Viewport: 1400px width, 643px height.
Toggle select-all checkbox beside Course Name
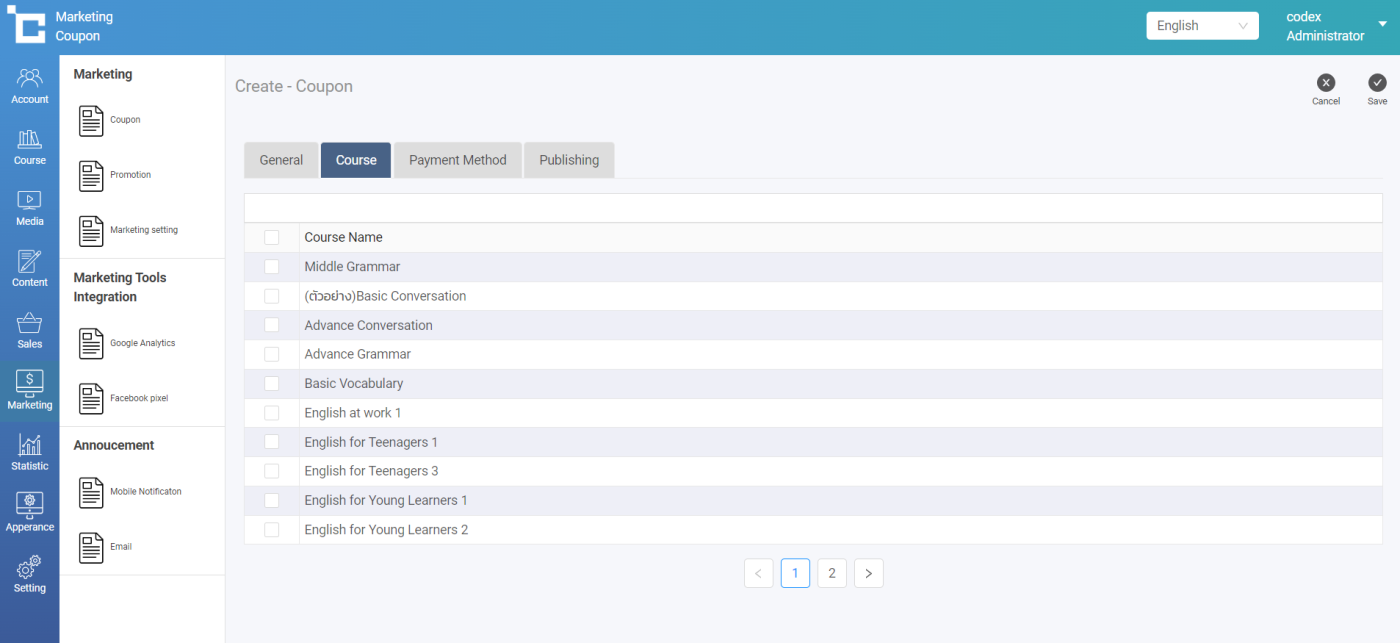pos(272,238)
